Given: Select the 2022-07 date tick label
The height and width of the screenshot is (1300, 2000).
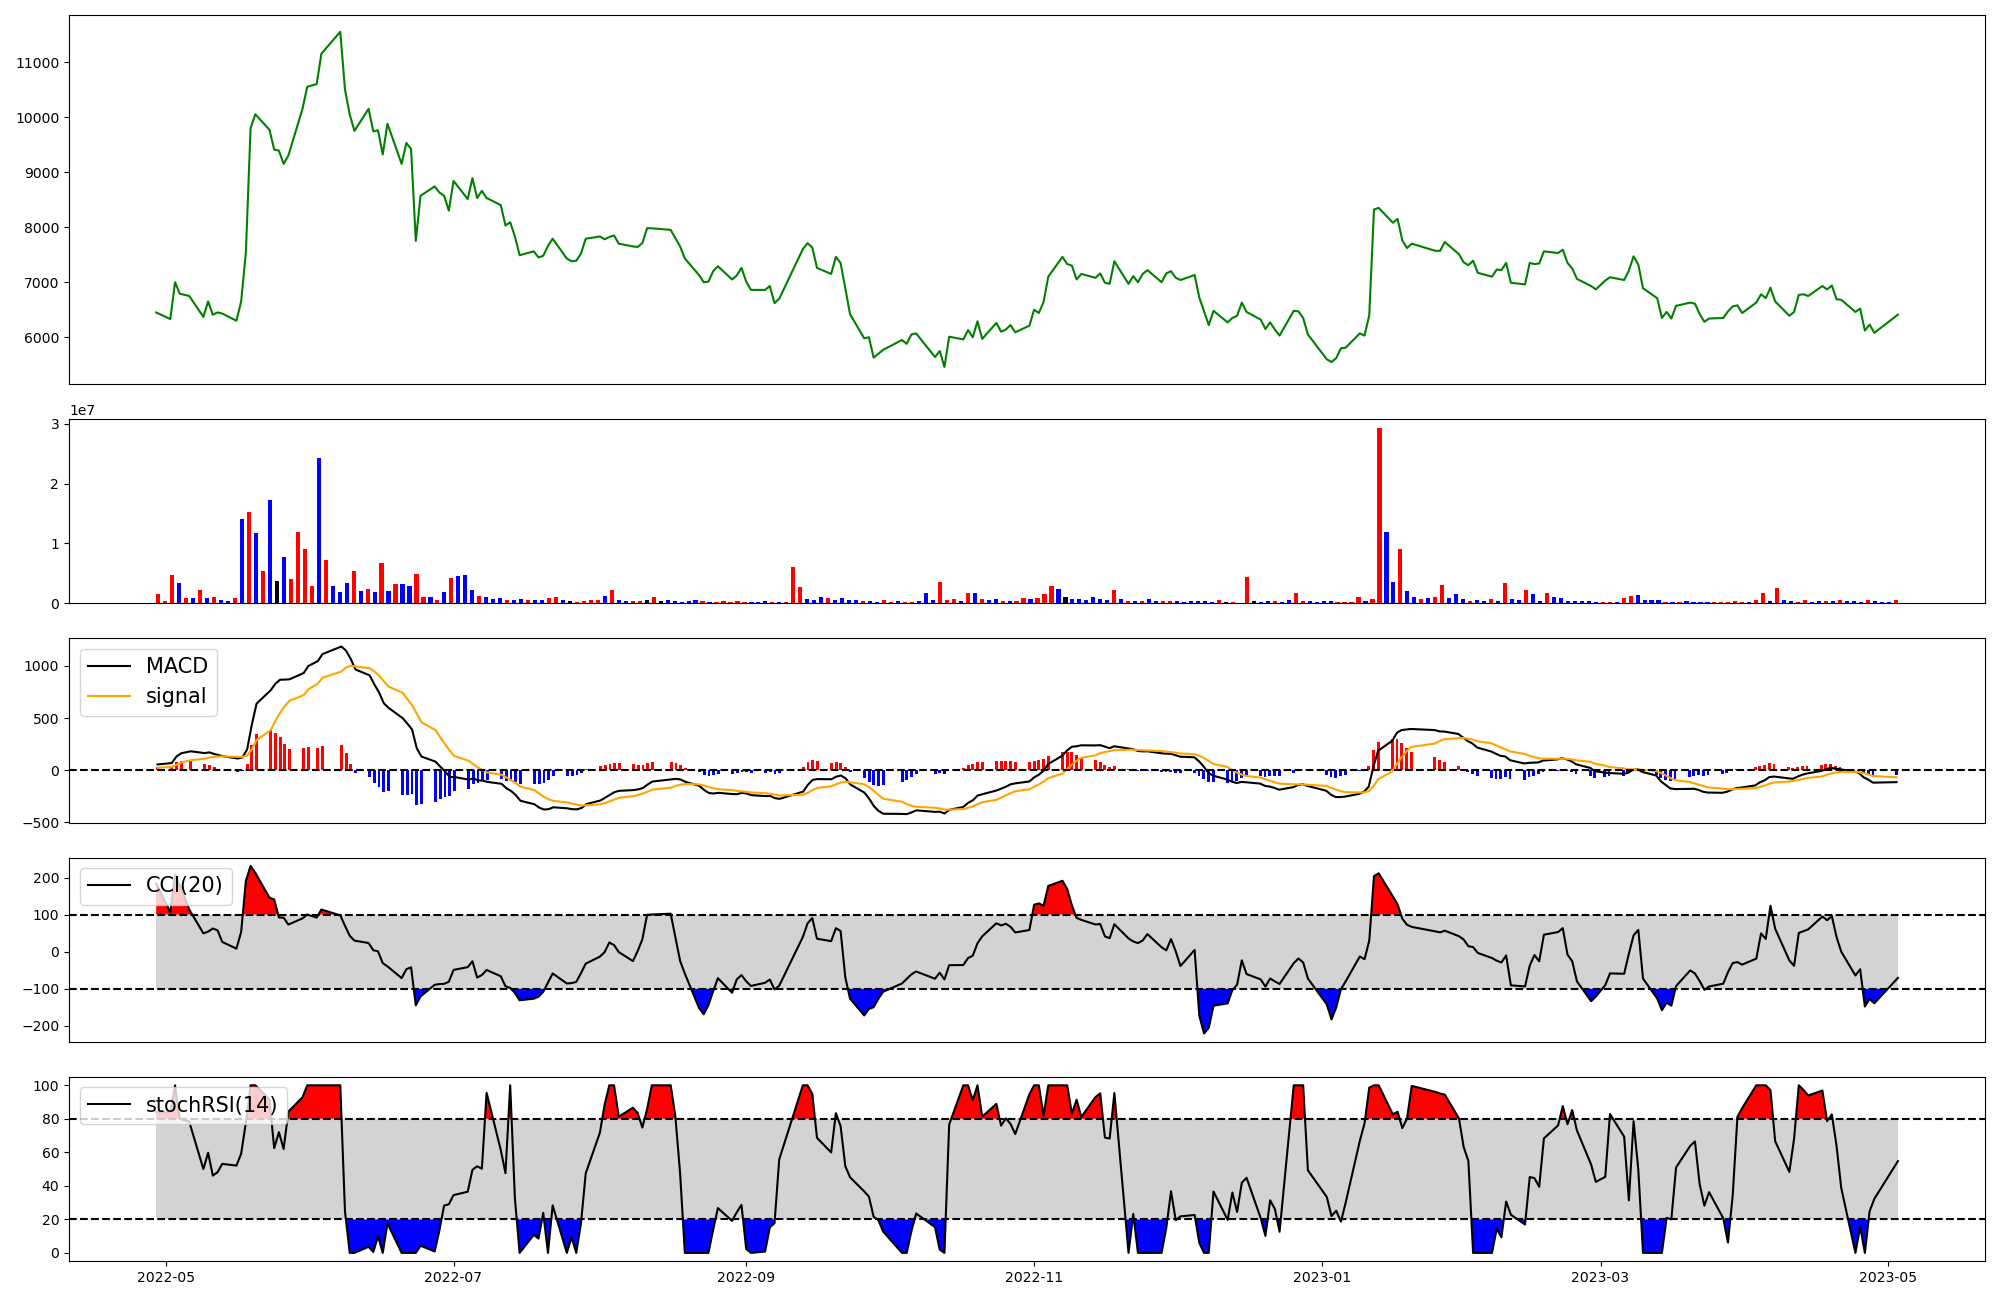Looking at the screenshot, I should pyautogui.click(x=454, y=1277).
